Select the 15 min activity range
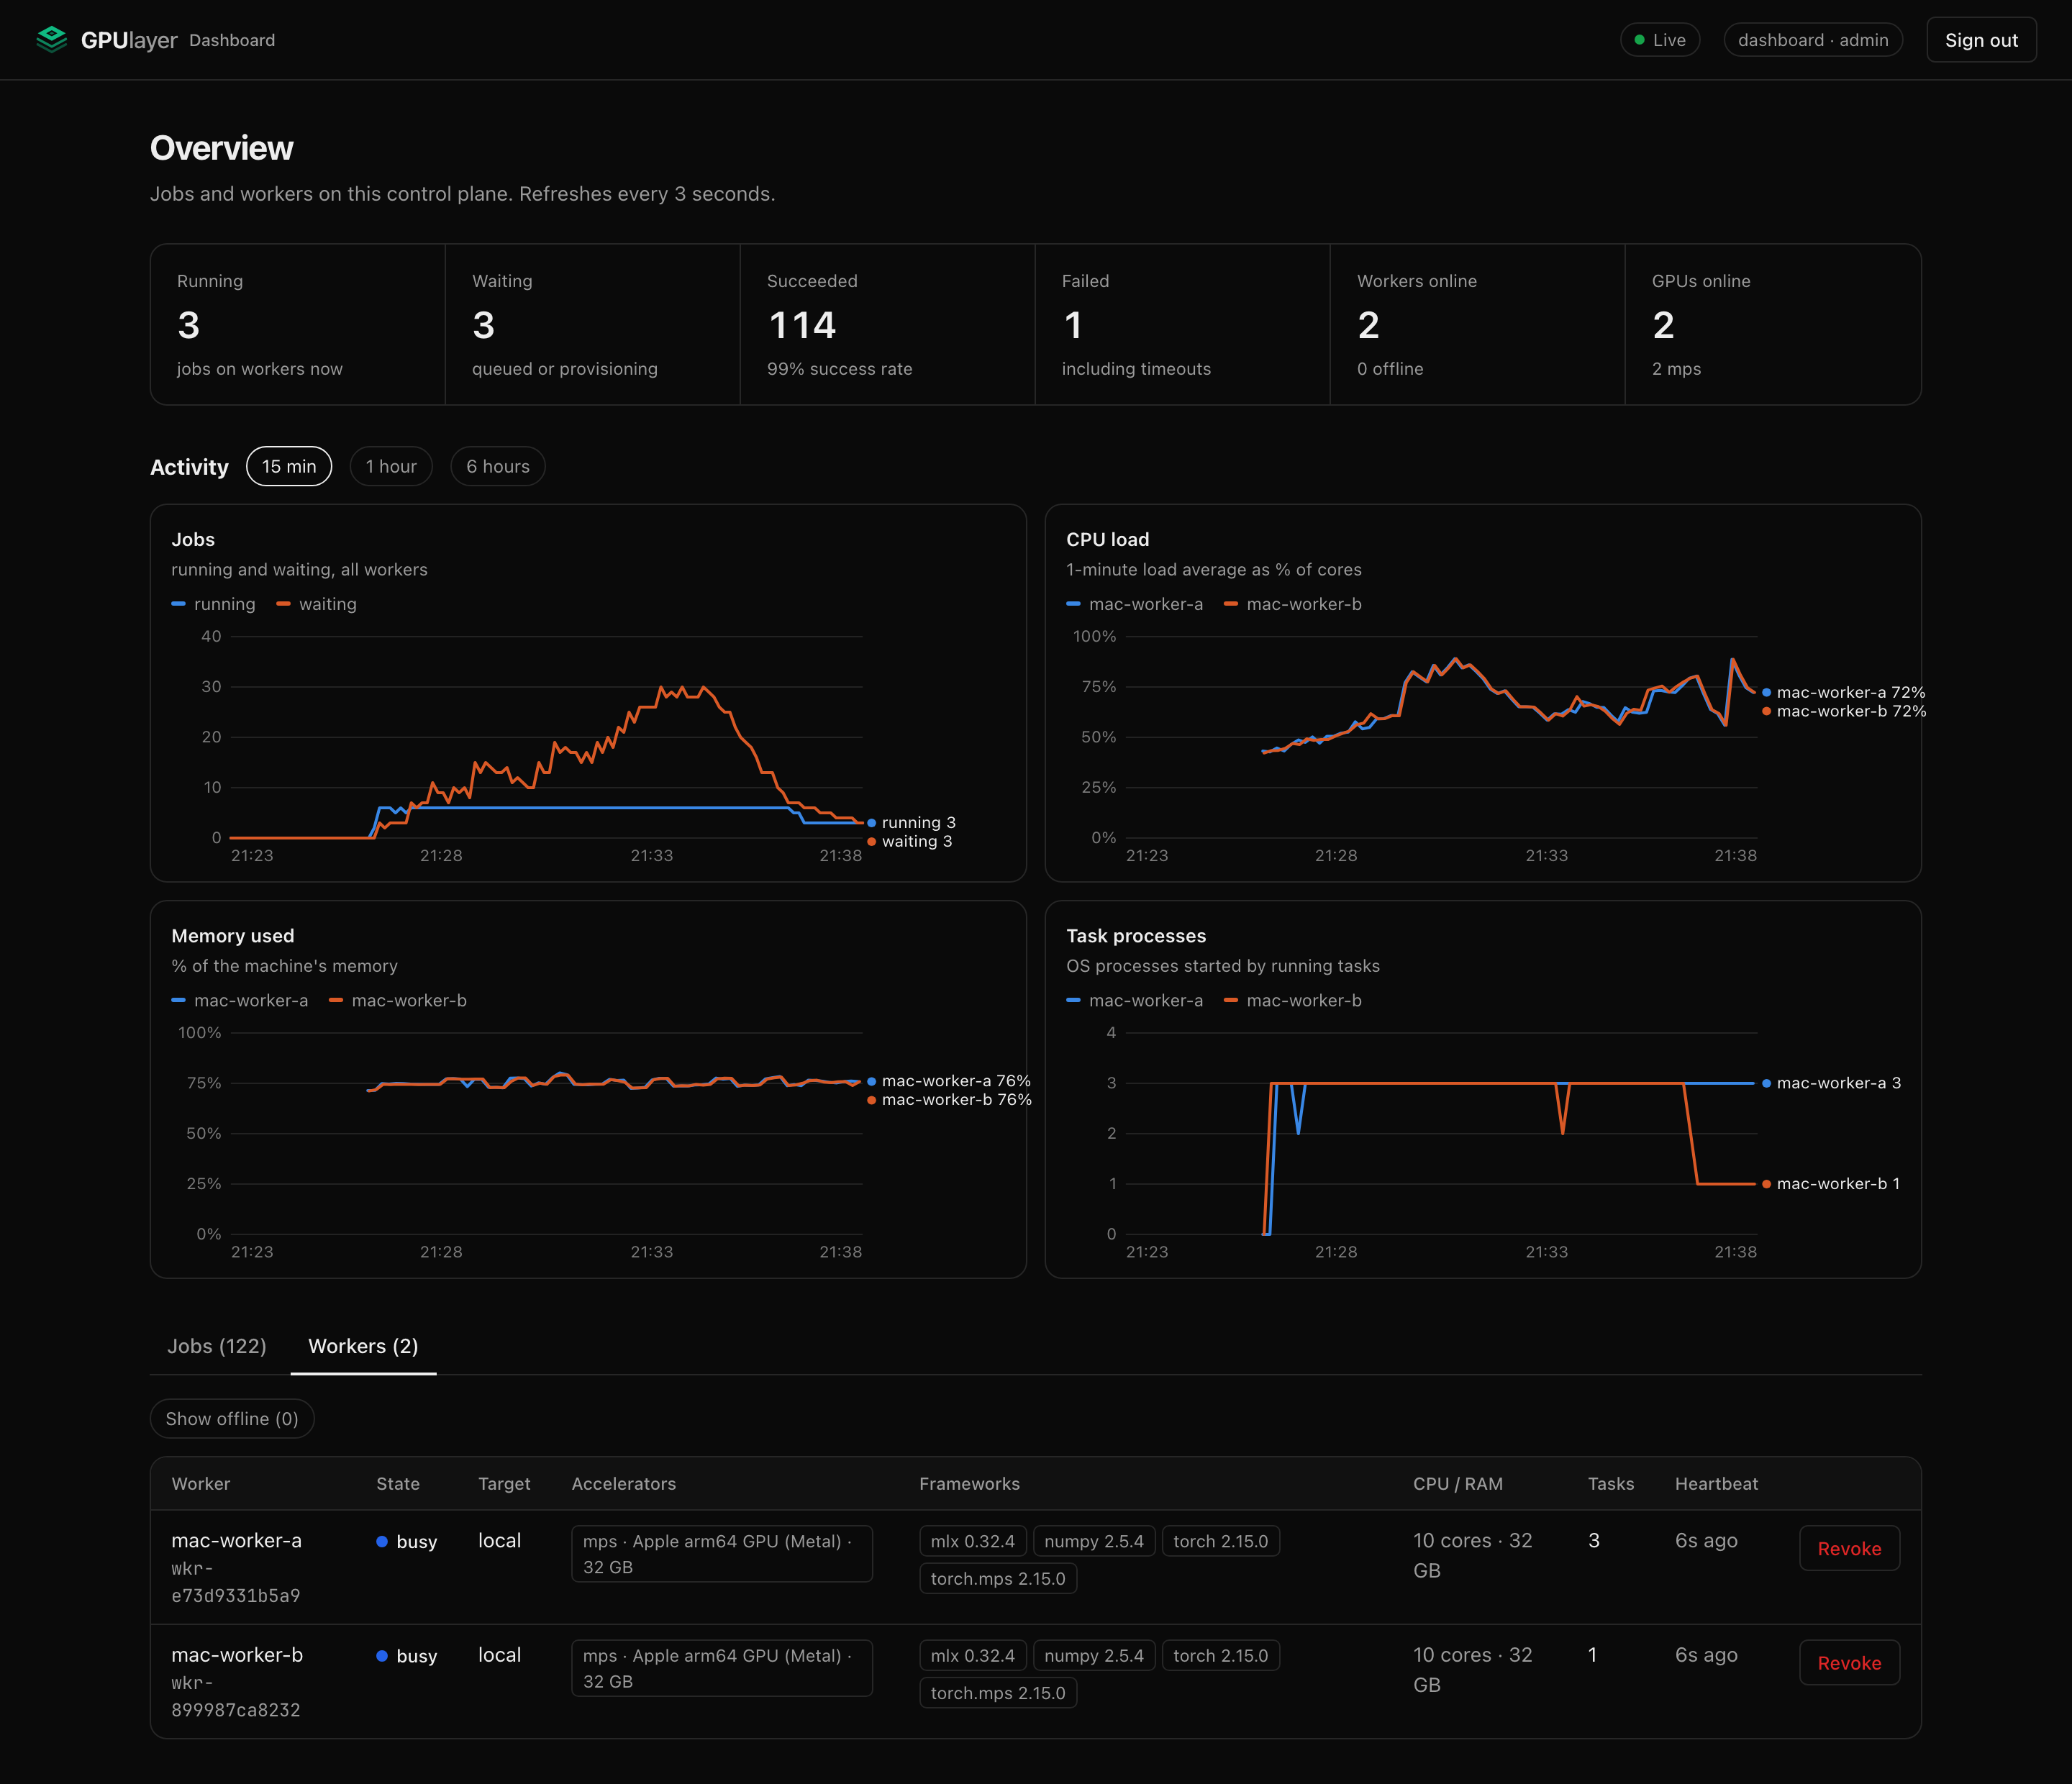2072x1784 pixels. (289, 466)
